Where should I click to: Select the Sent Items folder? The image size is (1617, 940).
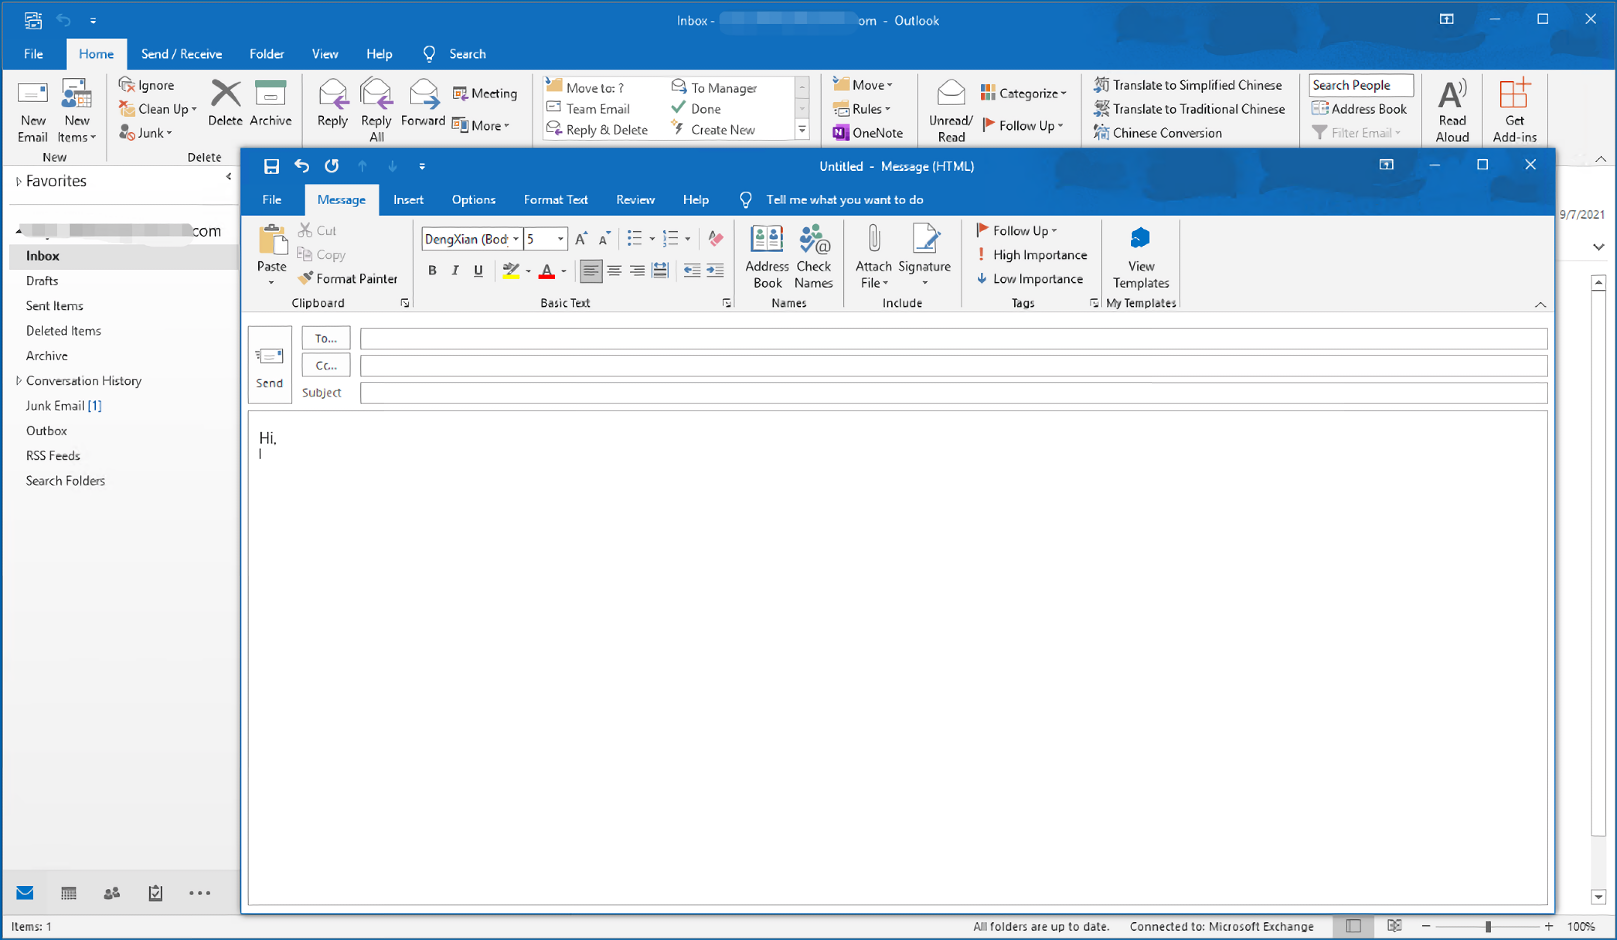pos(55,306)
